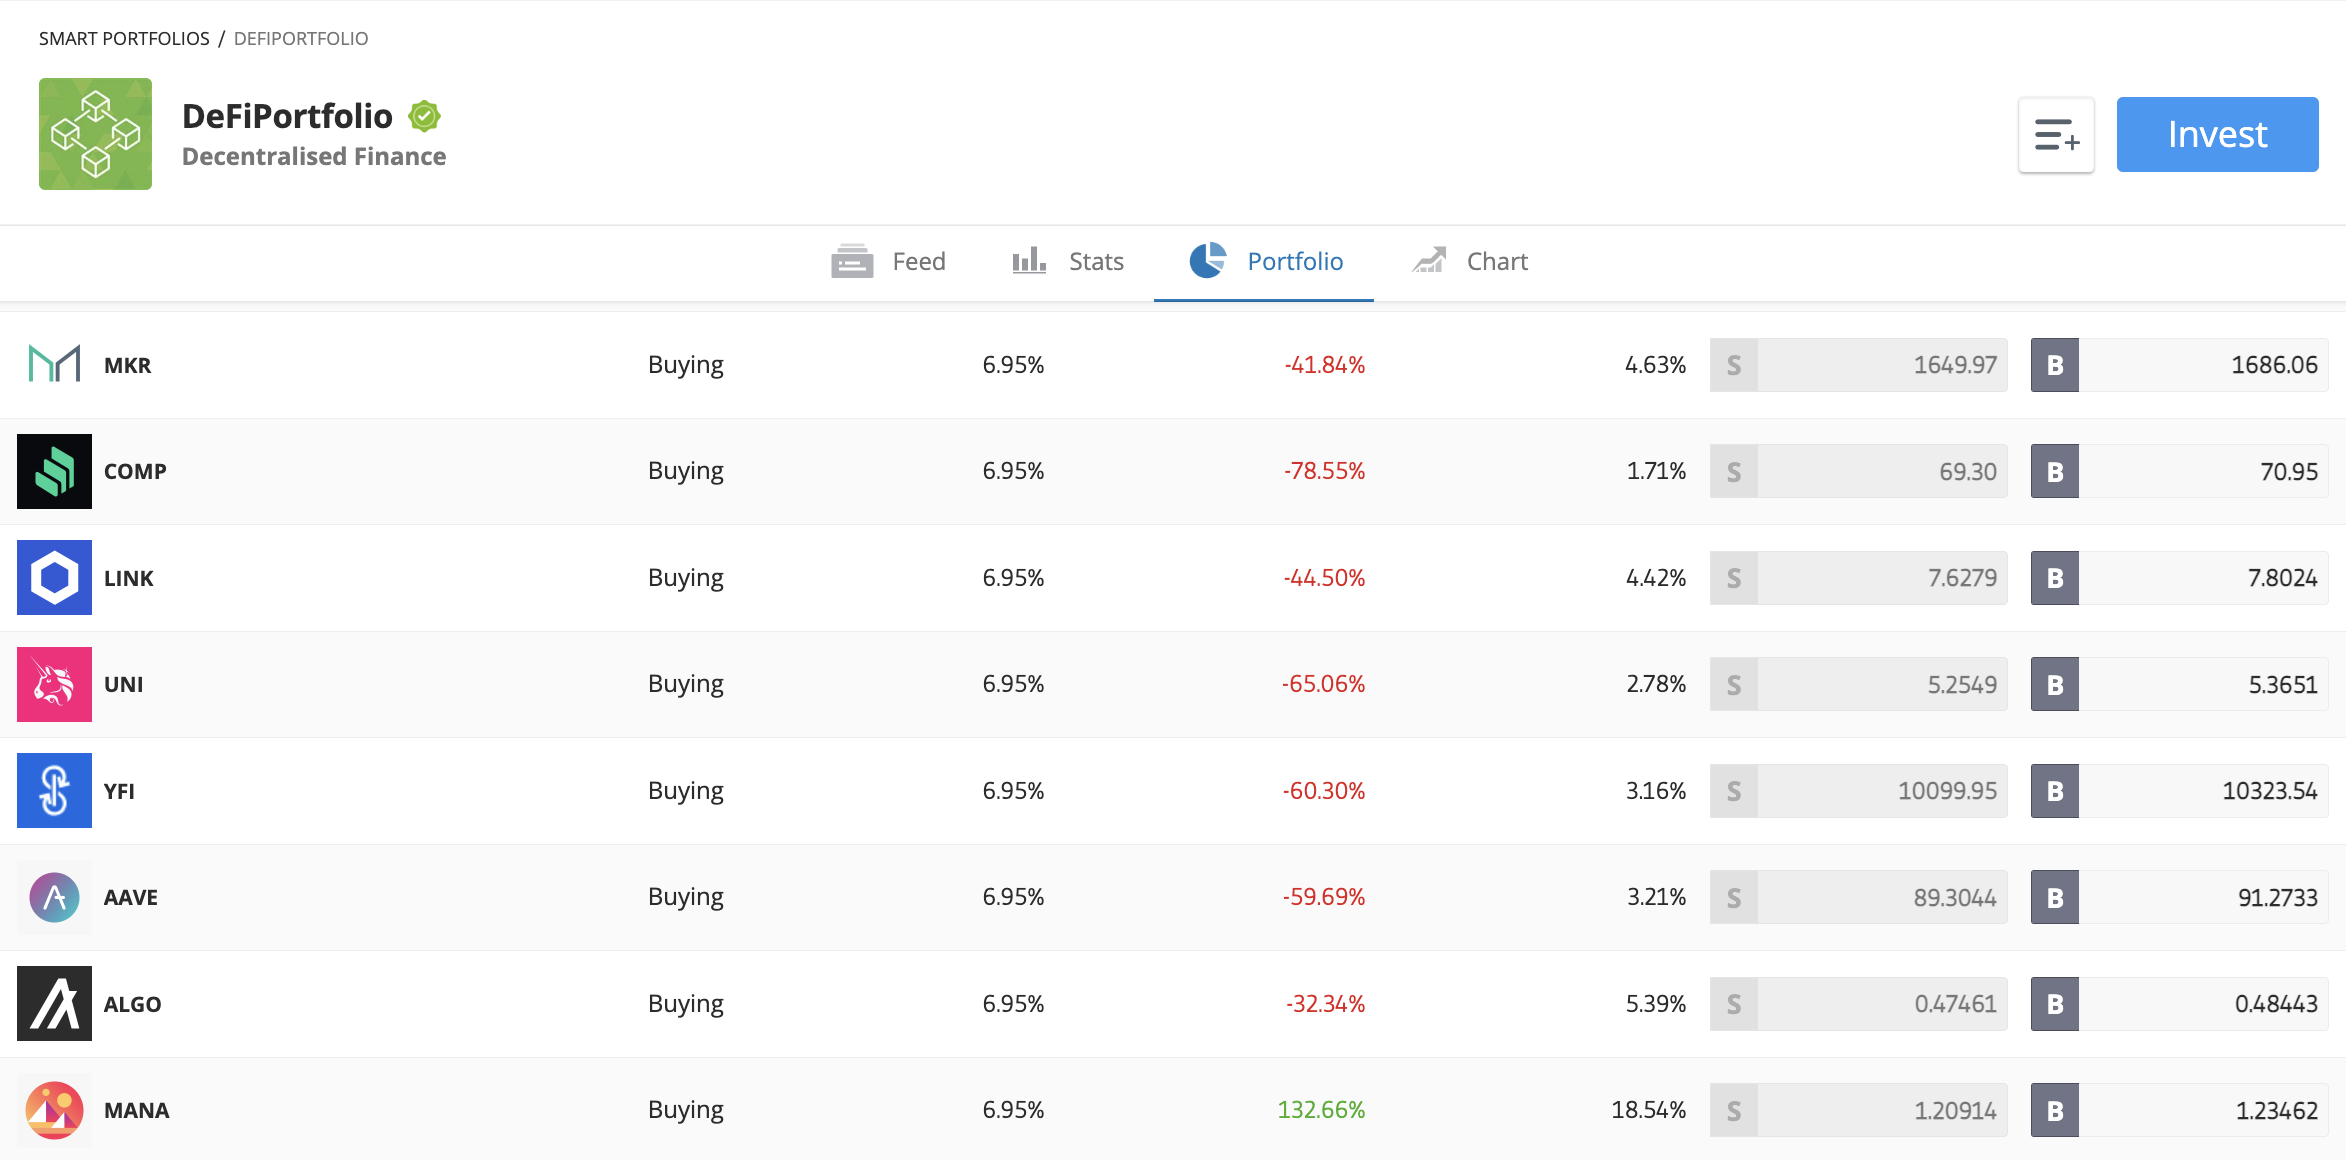Click the DeFiPortfolio green logo thumbnail
The image size is (2346, 1160).
coord(95,134)
